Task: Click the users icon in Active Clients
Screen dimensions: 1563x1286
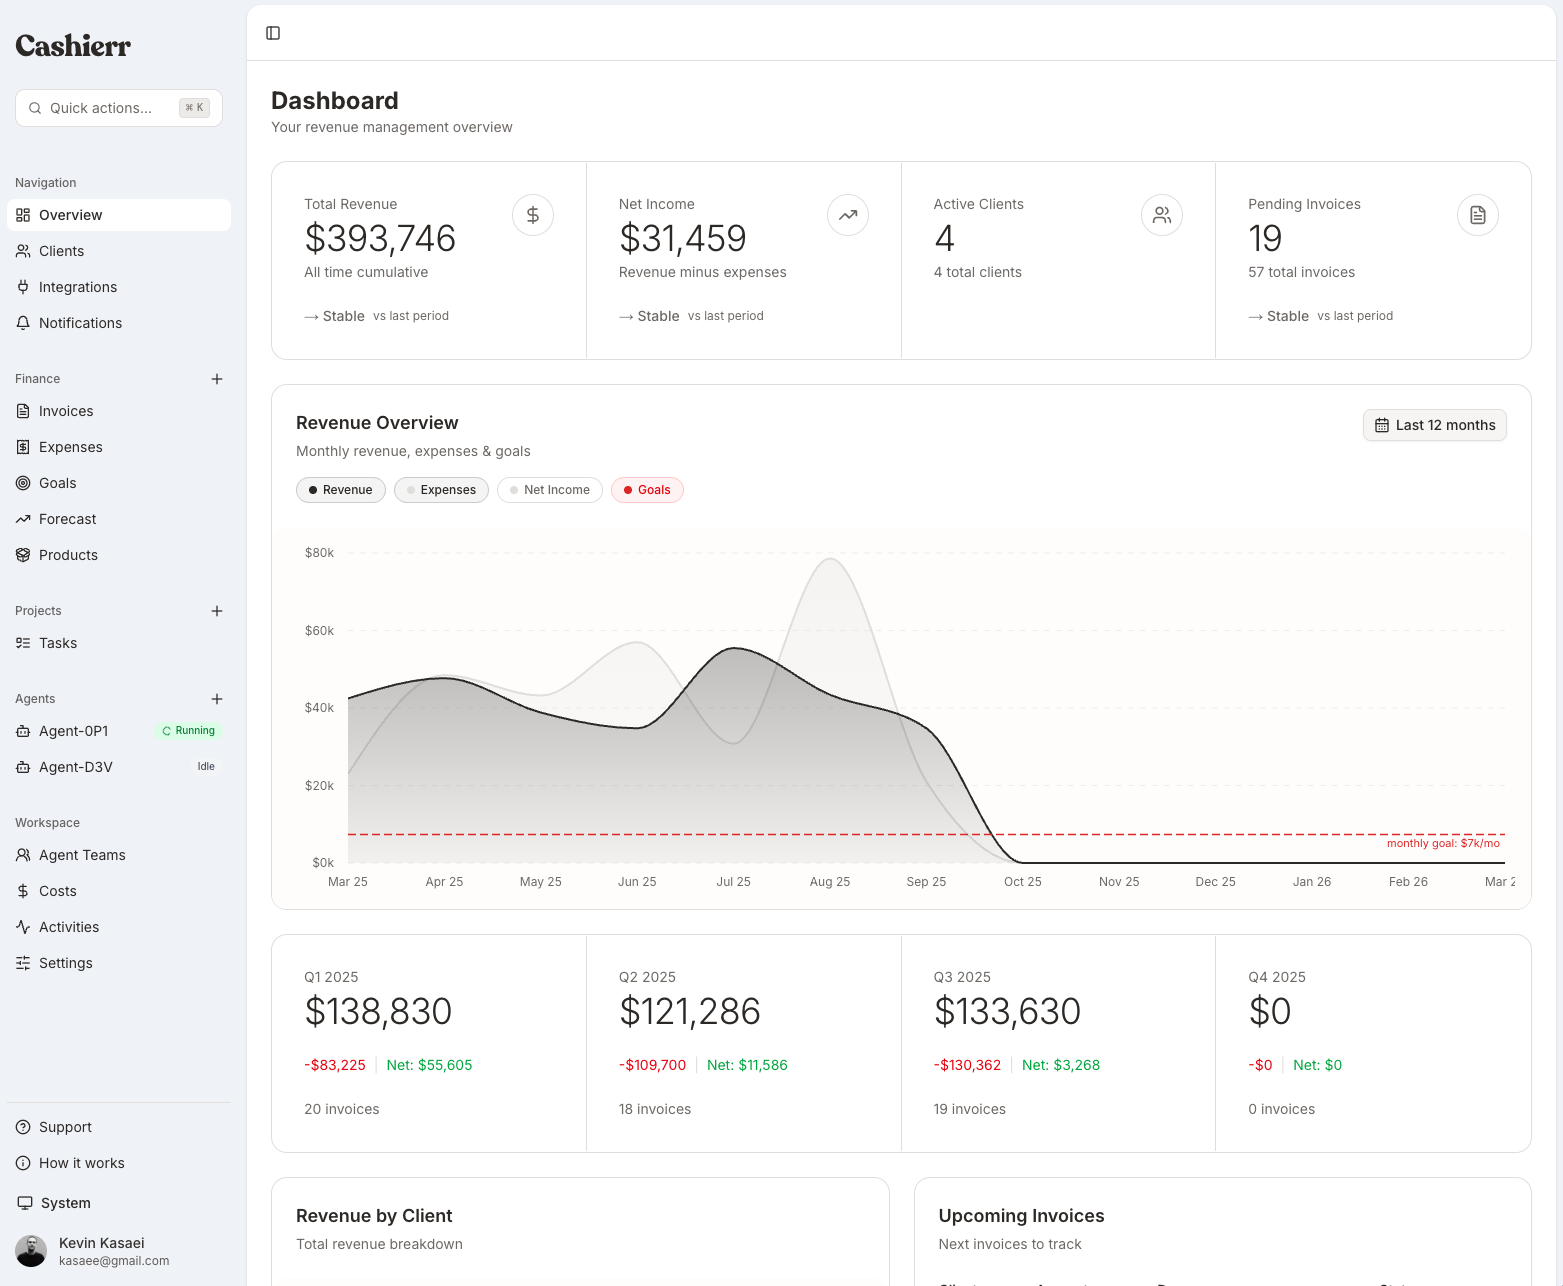Action: [x=1162, y=215]
